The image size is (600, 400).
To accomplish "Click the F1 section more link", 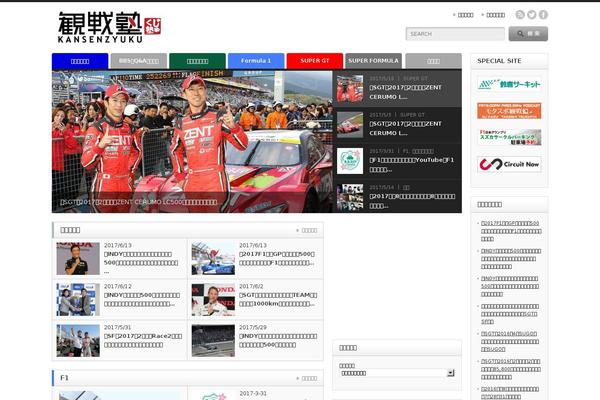I will [x=307, y=378].
